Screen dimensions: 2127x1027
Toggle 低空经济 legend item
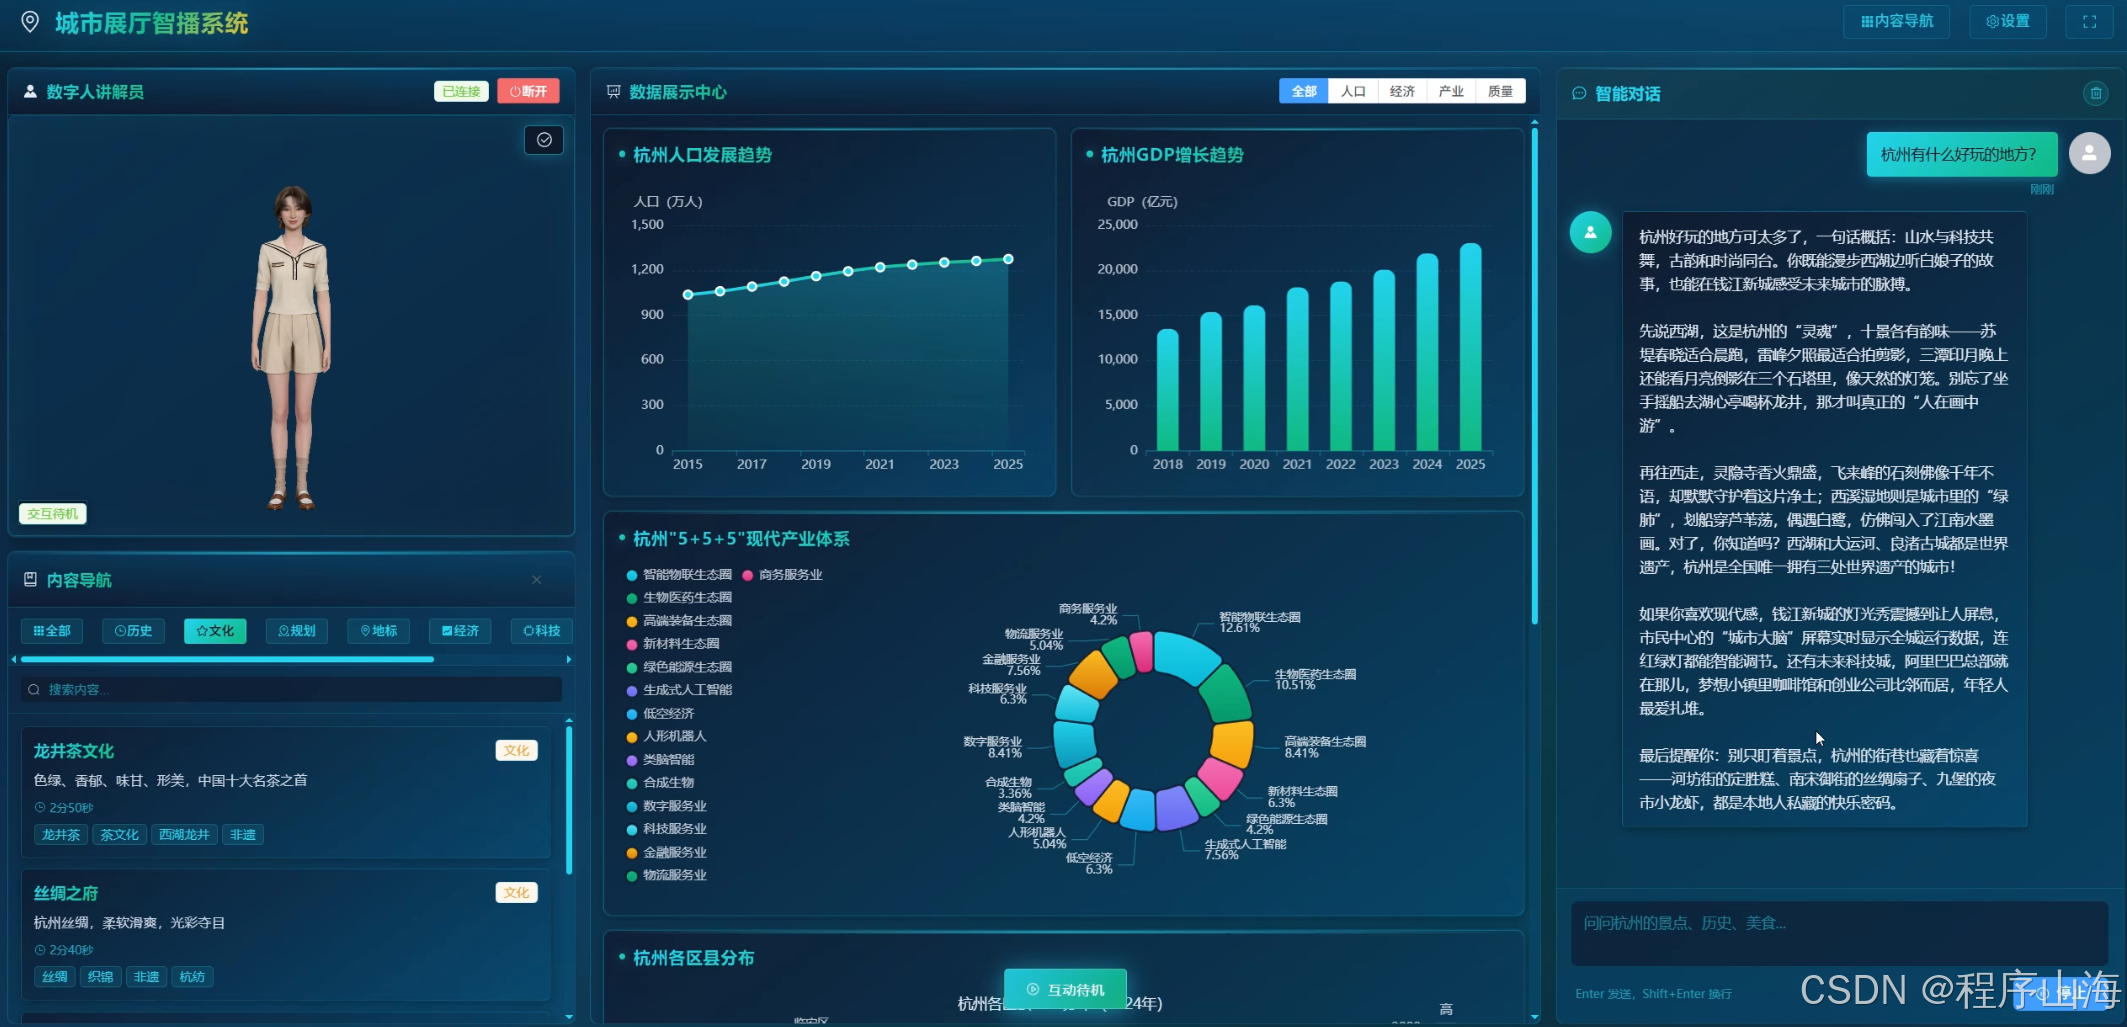coord(660,714)
